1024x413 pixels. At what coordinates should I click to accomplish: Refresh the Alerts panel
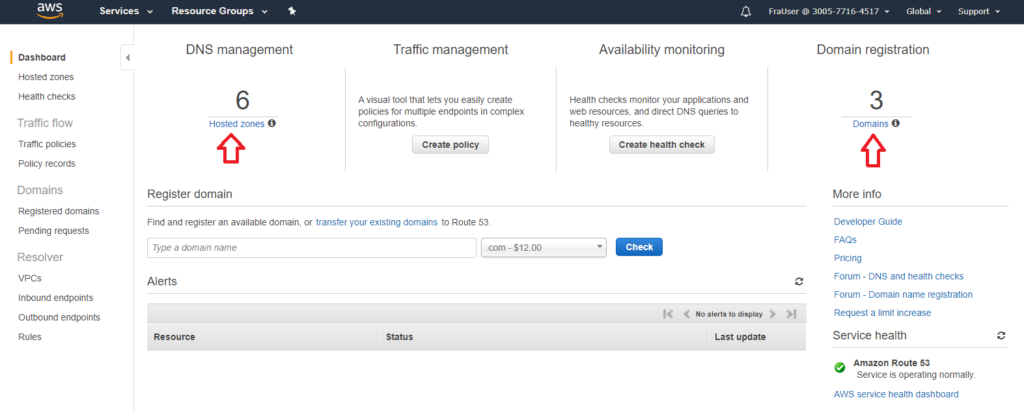click(799, 282)
